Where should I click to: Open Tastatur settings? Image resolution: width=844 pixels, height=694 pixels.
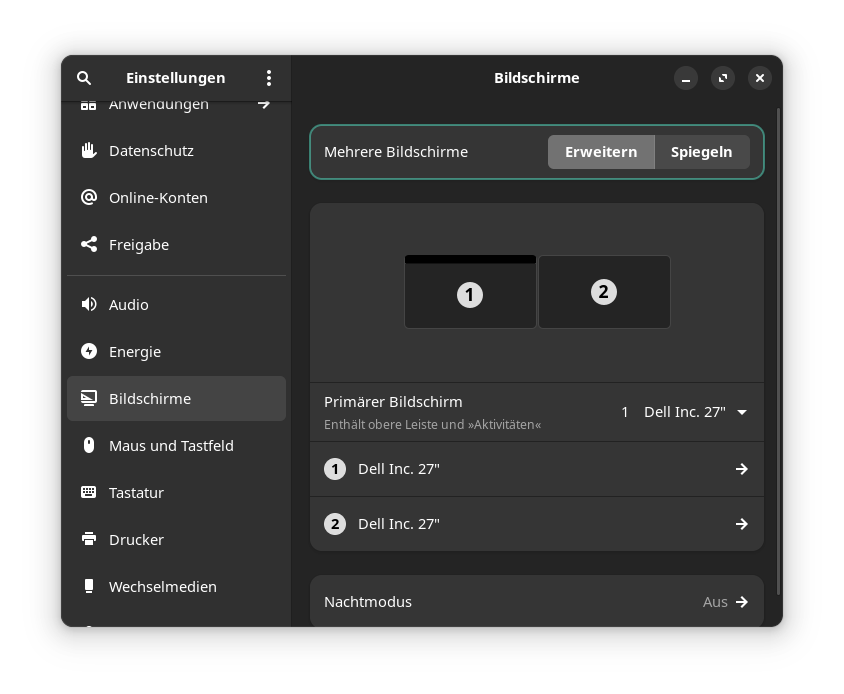177,492
